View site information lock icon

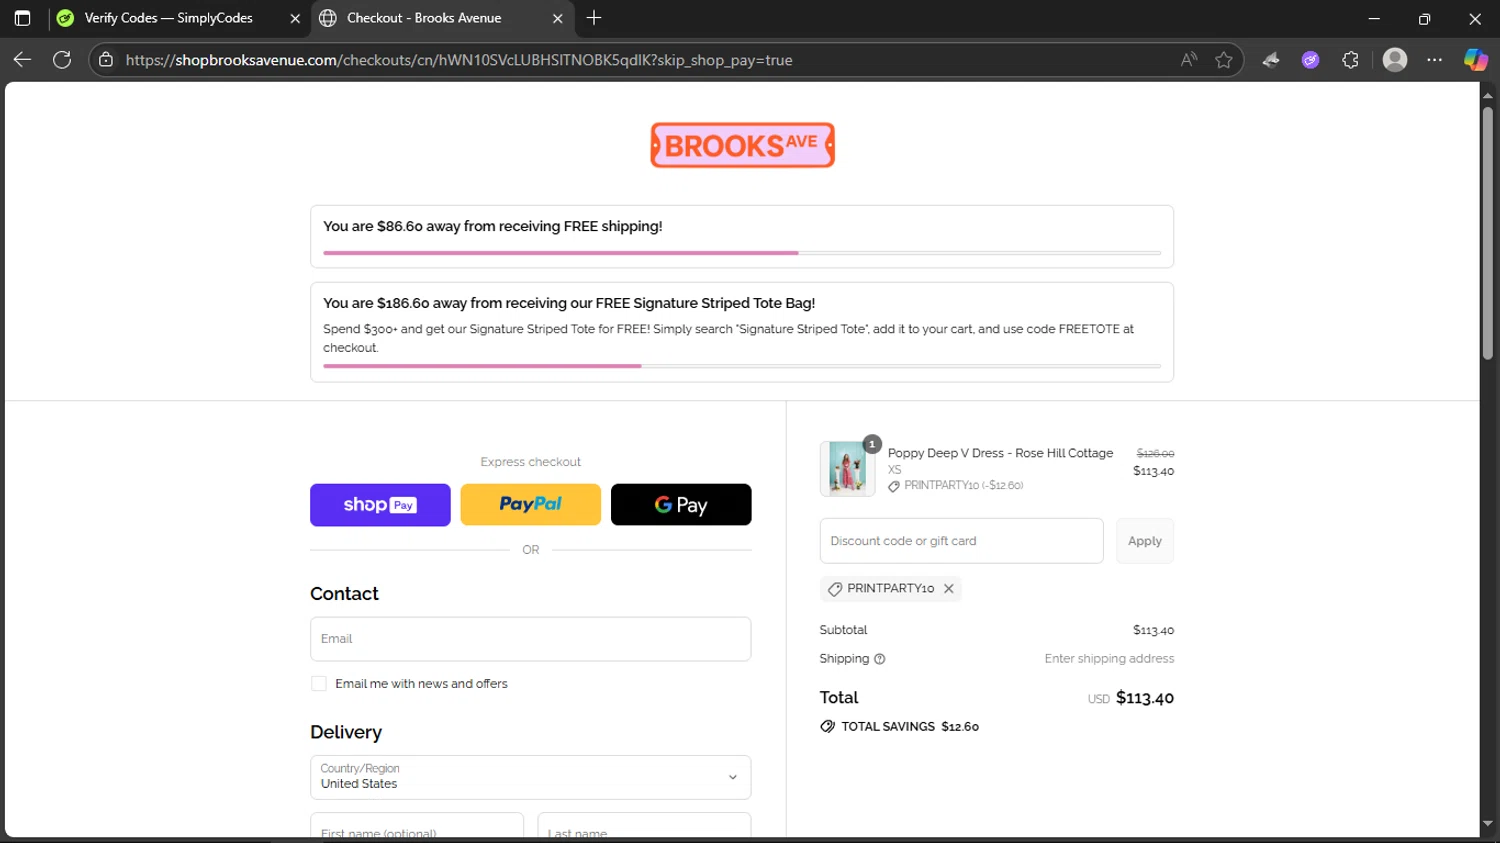(106, 60)
